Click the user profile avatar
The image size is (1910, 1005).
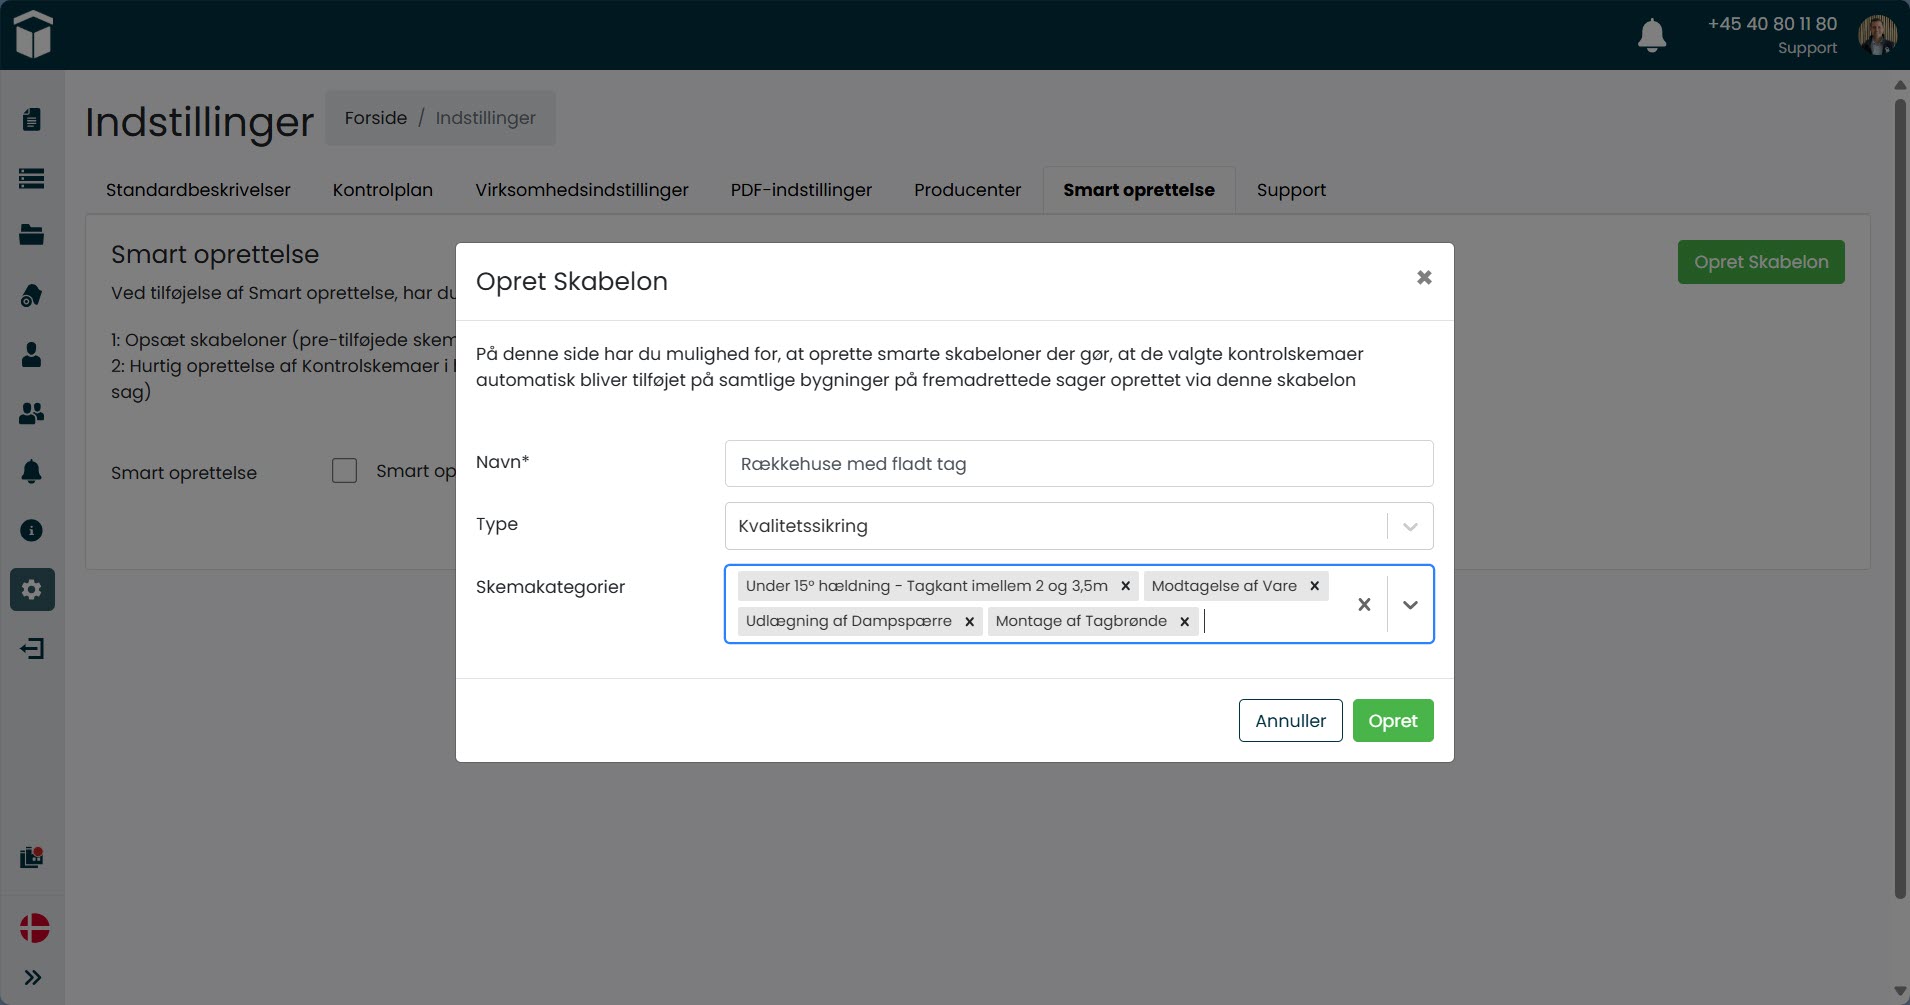[1876, 35]
